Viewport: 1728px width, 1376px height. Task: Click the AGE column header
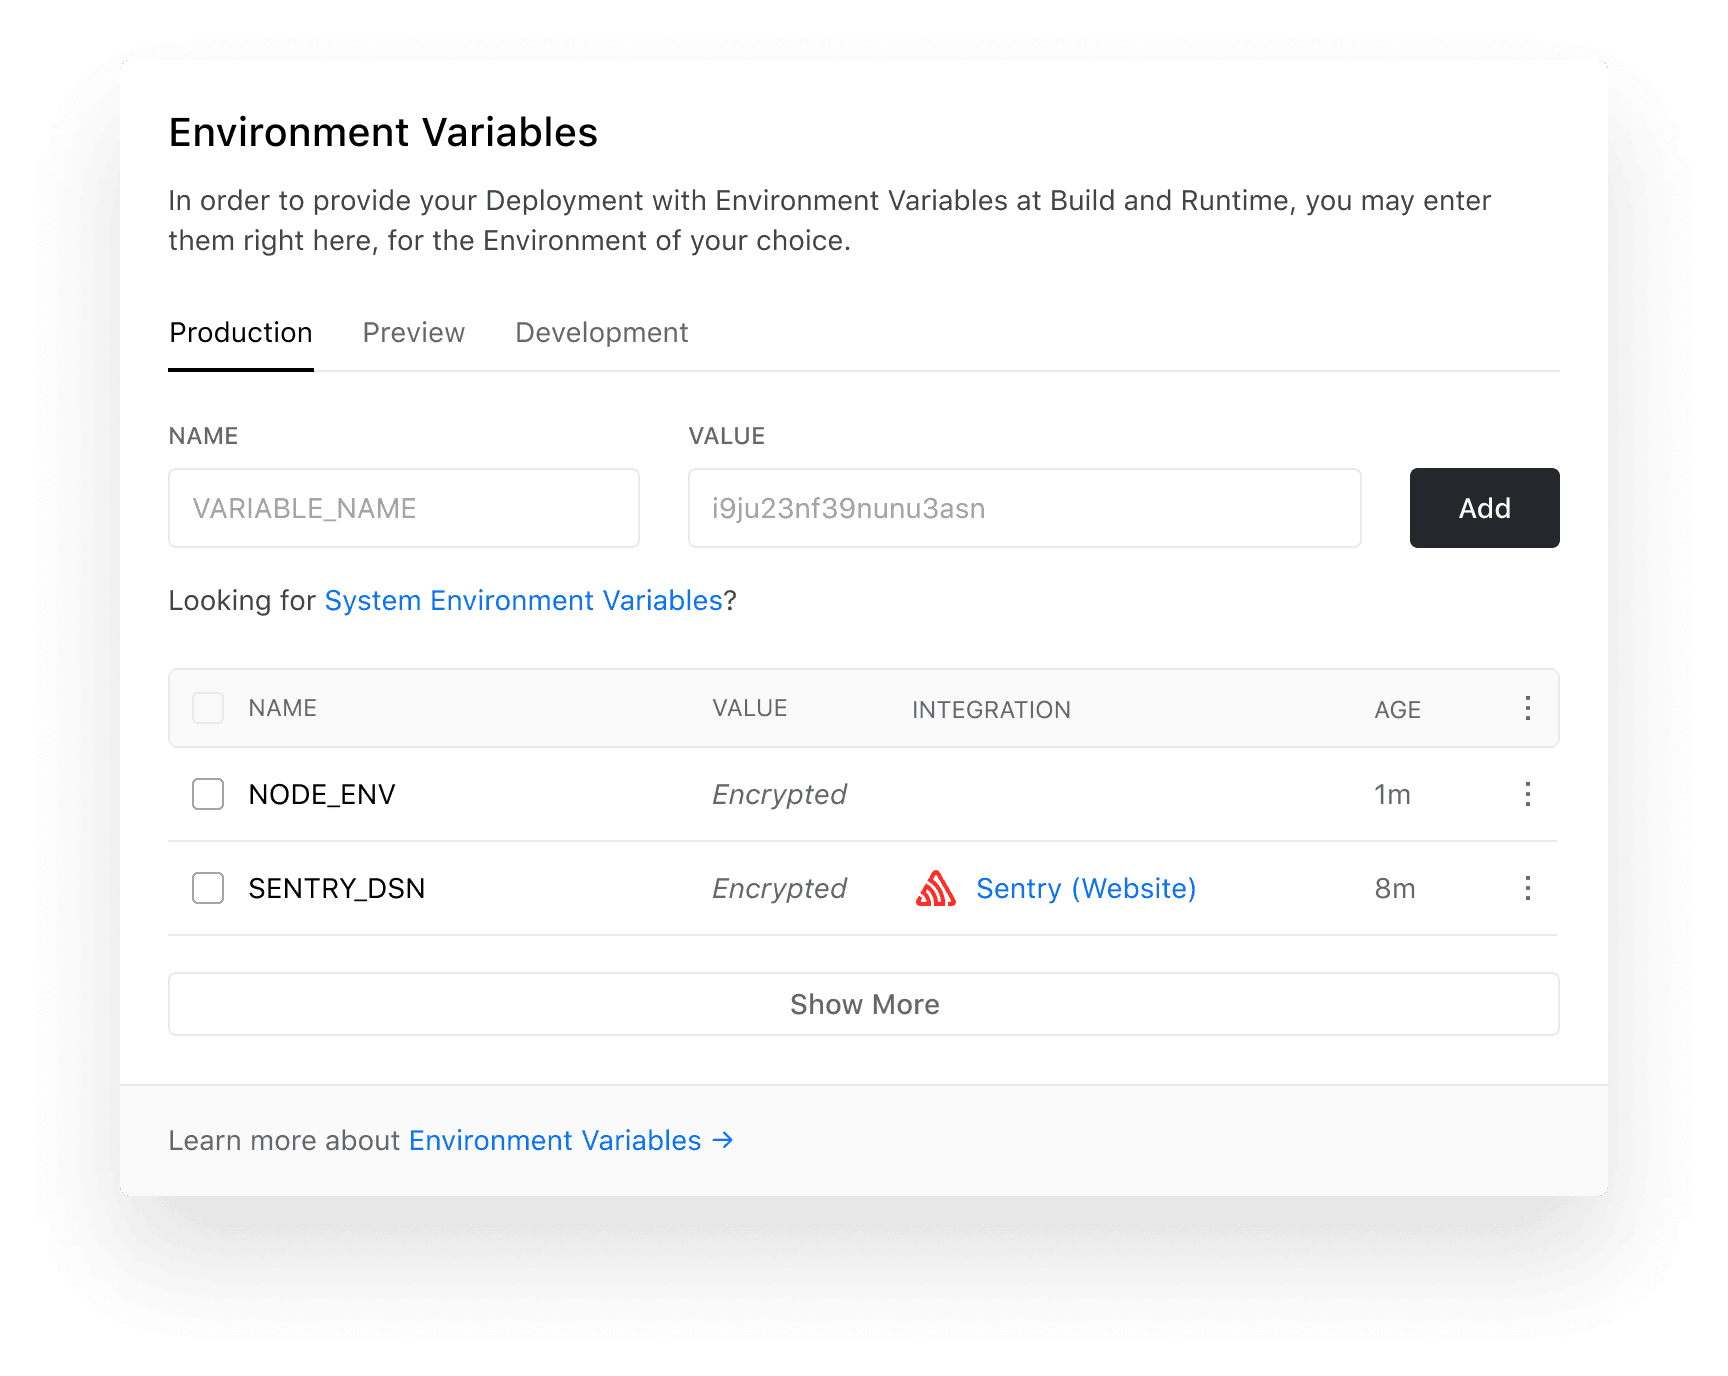pyautogui.click(x=1396, y=709)
